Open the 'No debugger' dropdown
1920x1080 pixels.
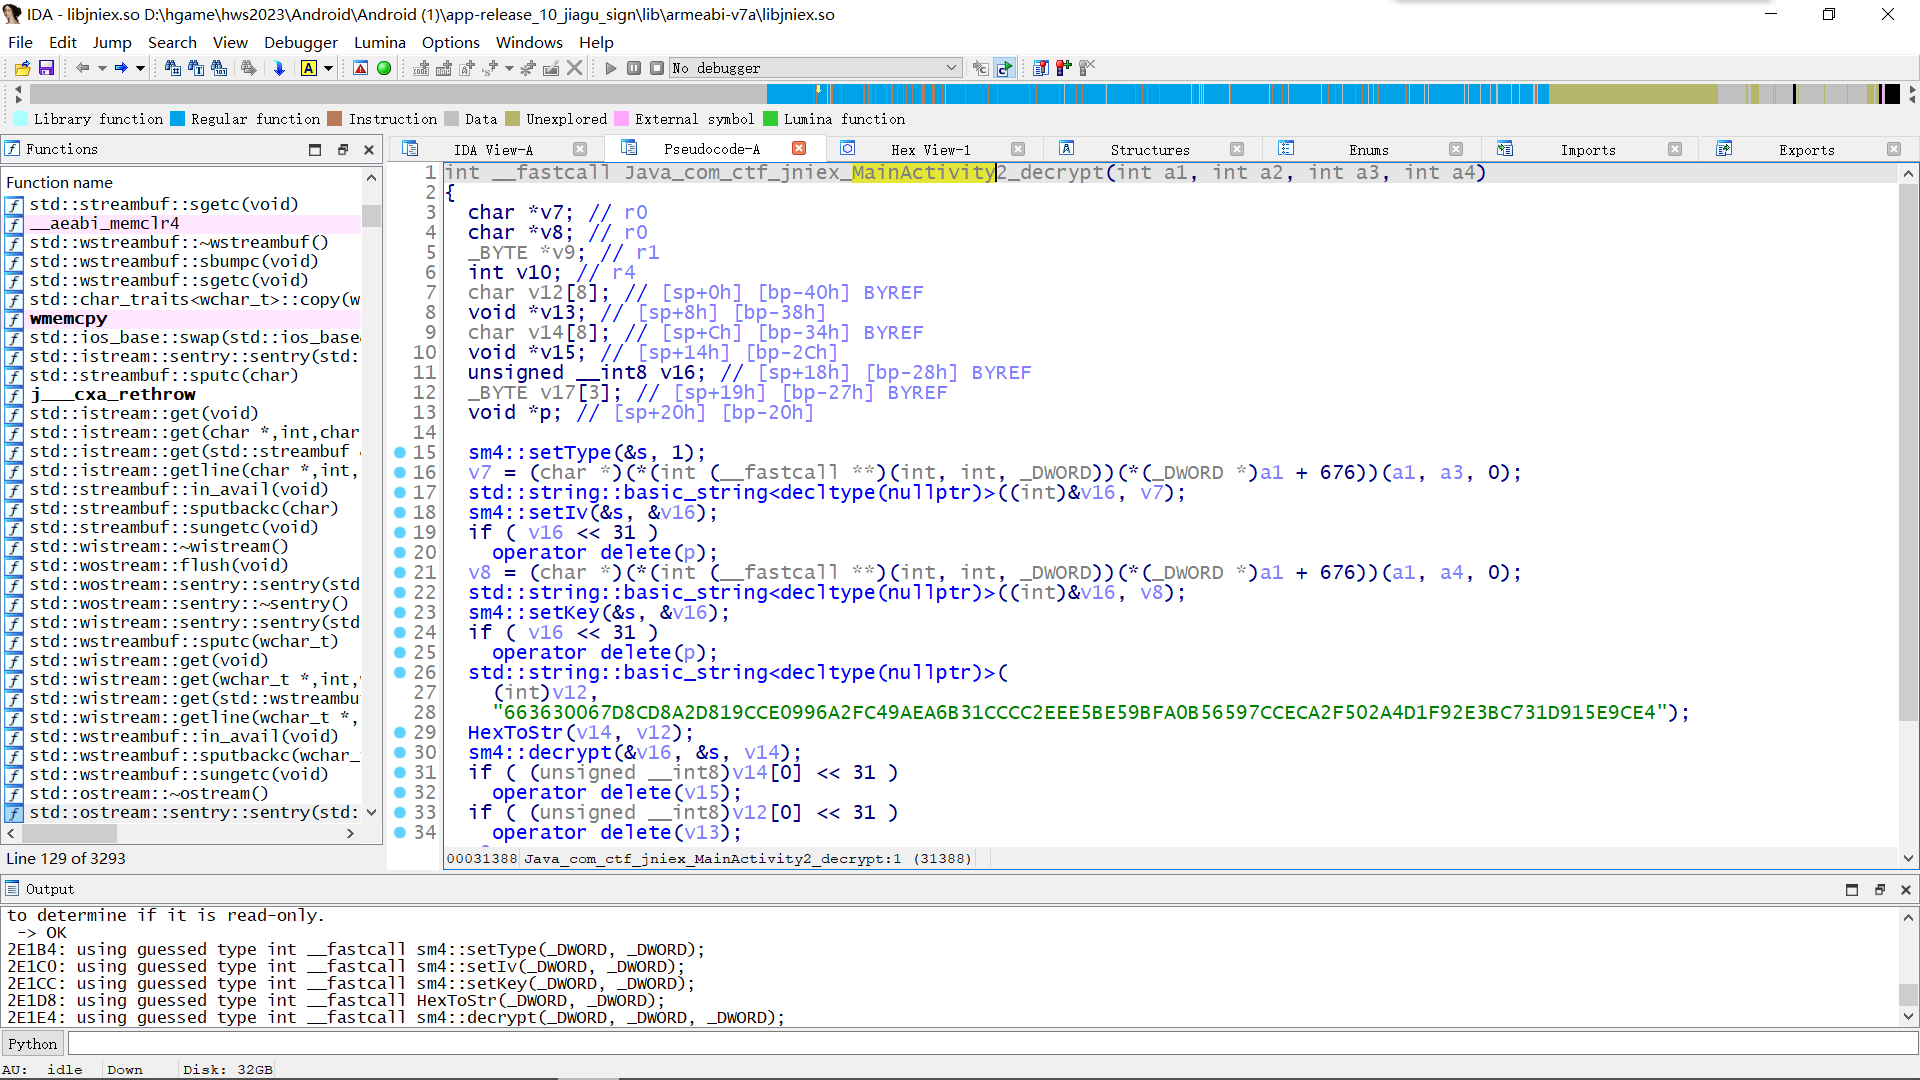click(x=951, y=68)
